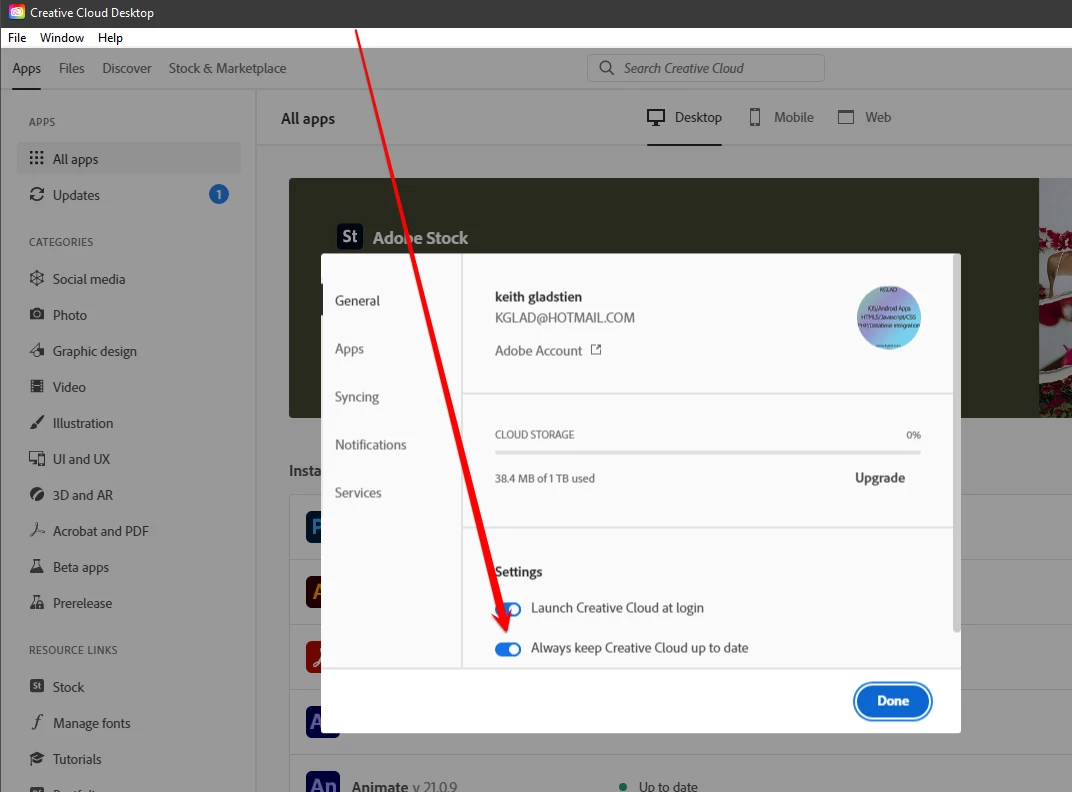1072x792 pixels.
Task: Click the Photo camera icon
Action: [x=37, y=314]
